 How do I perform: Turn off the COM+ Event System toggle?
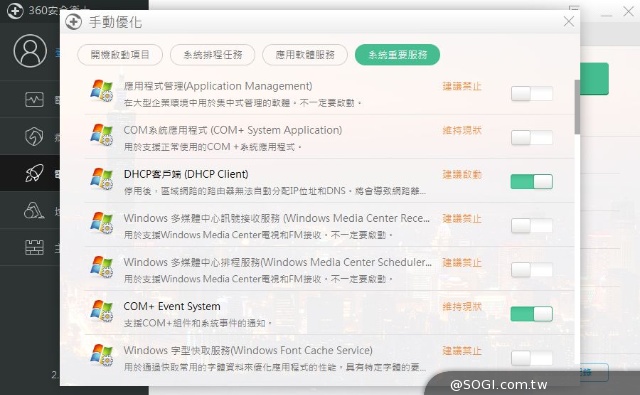click(x=531, y=314)
